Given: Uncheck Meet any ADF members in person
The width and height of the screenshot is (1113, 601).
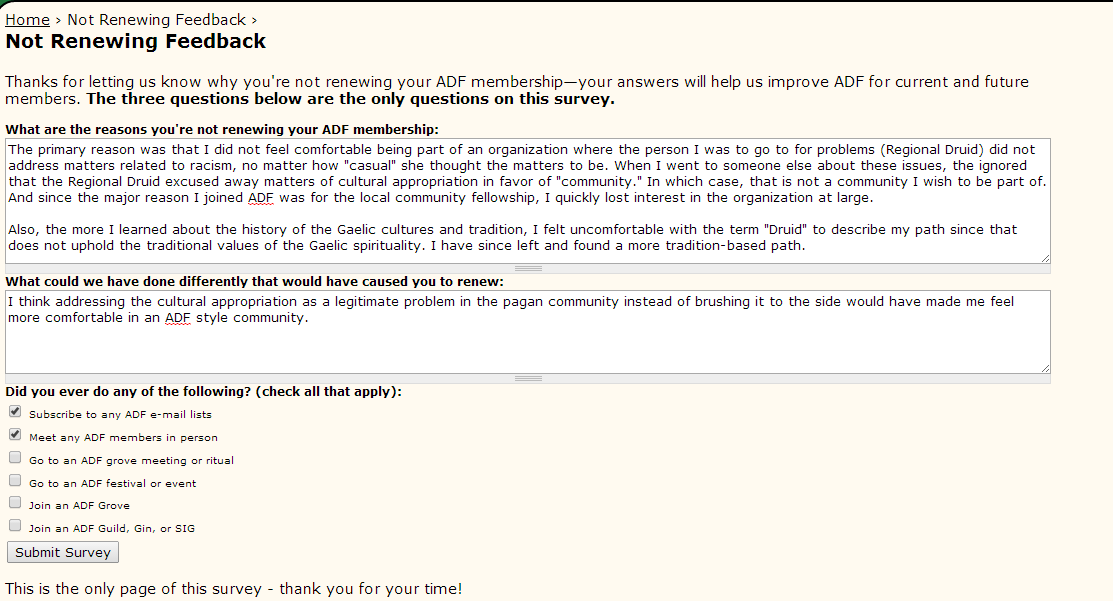Looking at the screenshot, I should pos(15,434).
